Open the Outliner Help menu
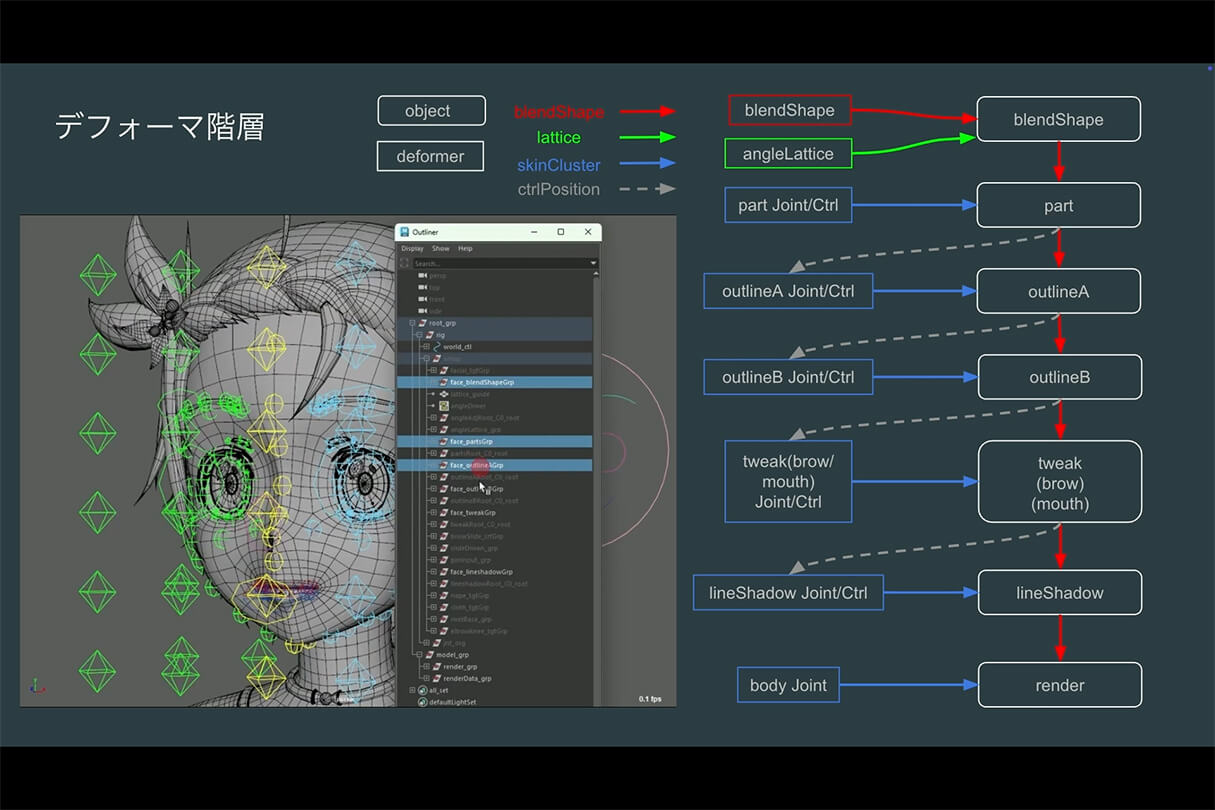The height and width of the screenshot is (810, 1215). tap(465, 248)
